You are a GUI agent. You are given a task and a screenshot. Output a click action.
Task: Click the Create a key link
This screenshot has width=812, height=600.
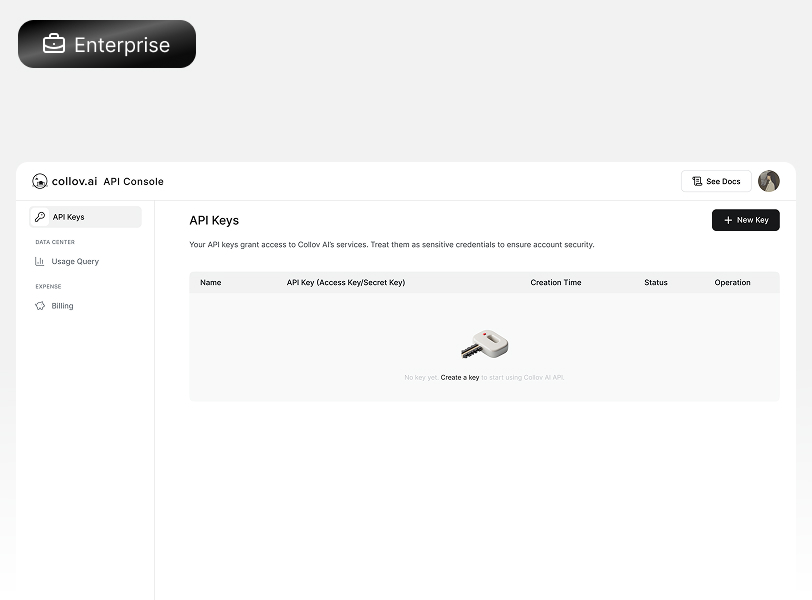pos(459,377)
